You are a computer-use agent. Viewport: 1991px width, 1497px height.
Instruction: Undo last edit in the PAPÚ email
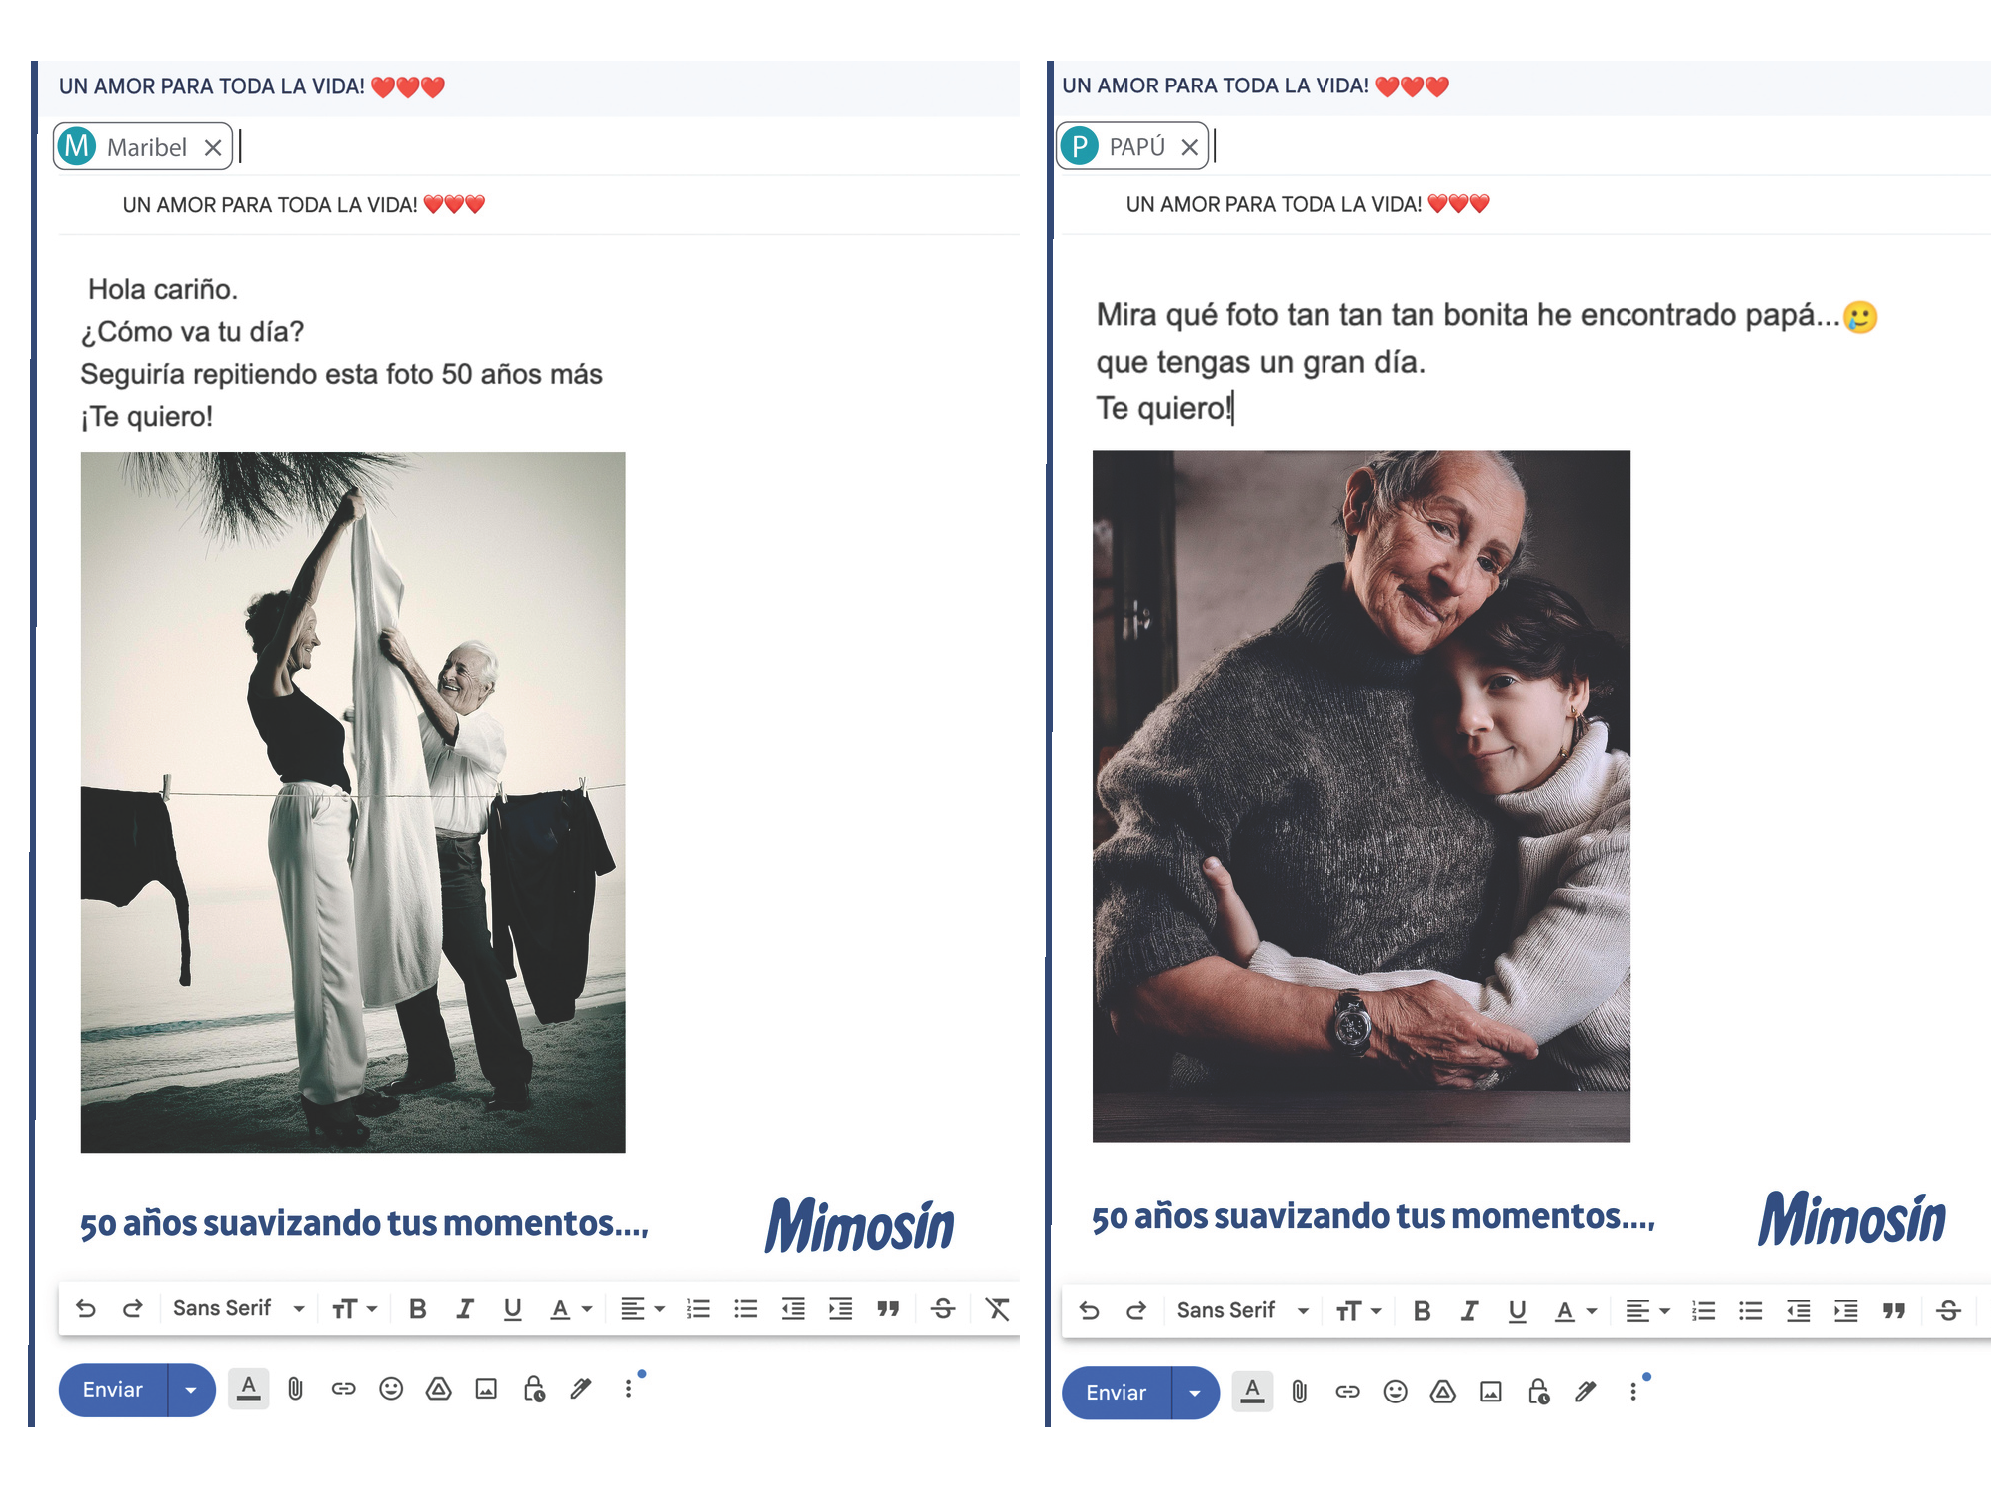click(x=1089, y=1311)
